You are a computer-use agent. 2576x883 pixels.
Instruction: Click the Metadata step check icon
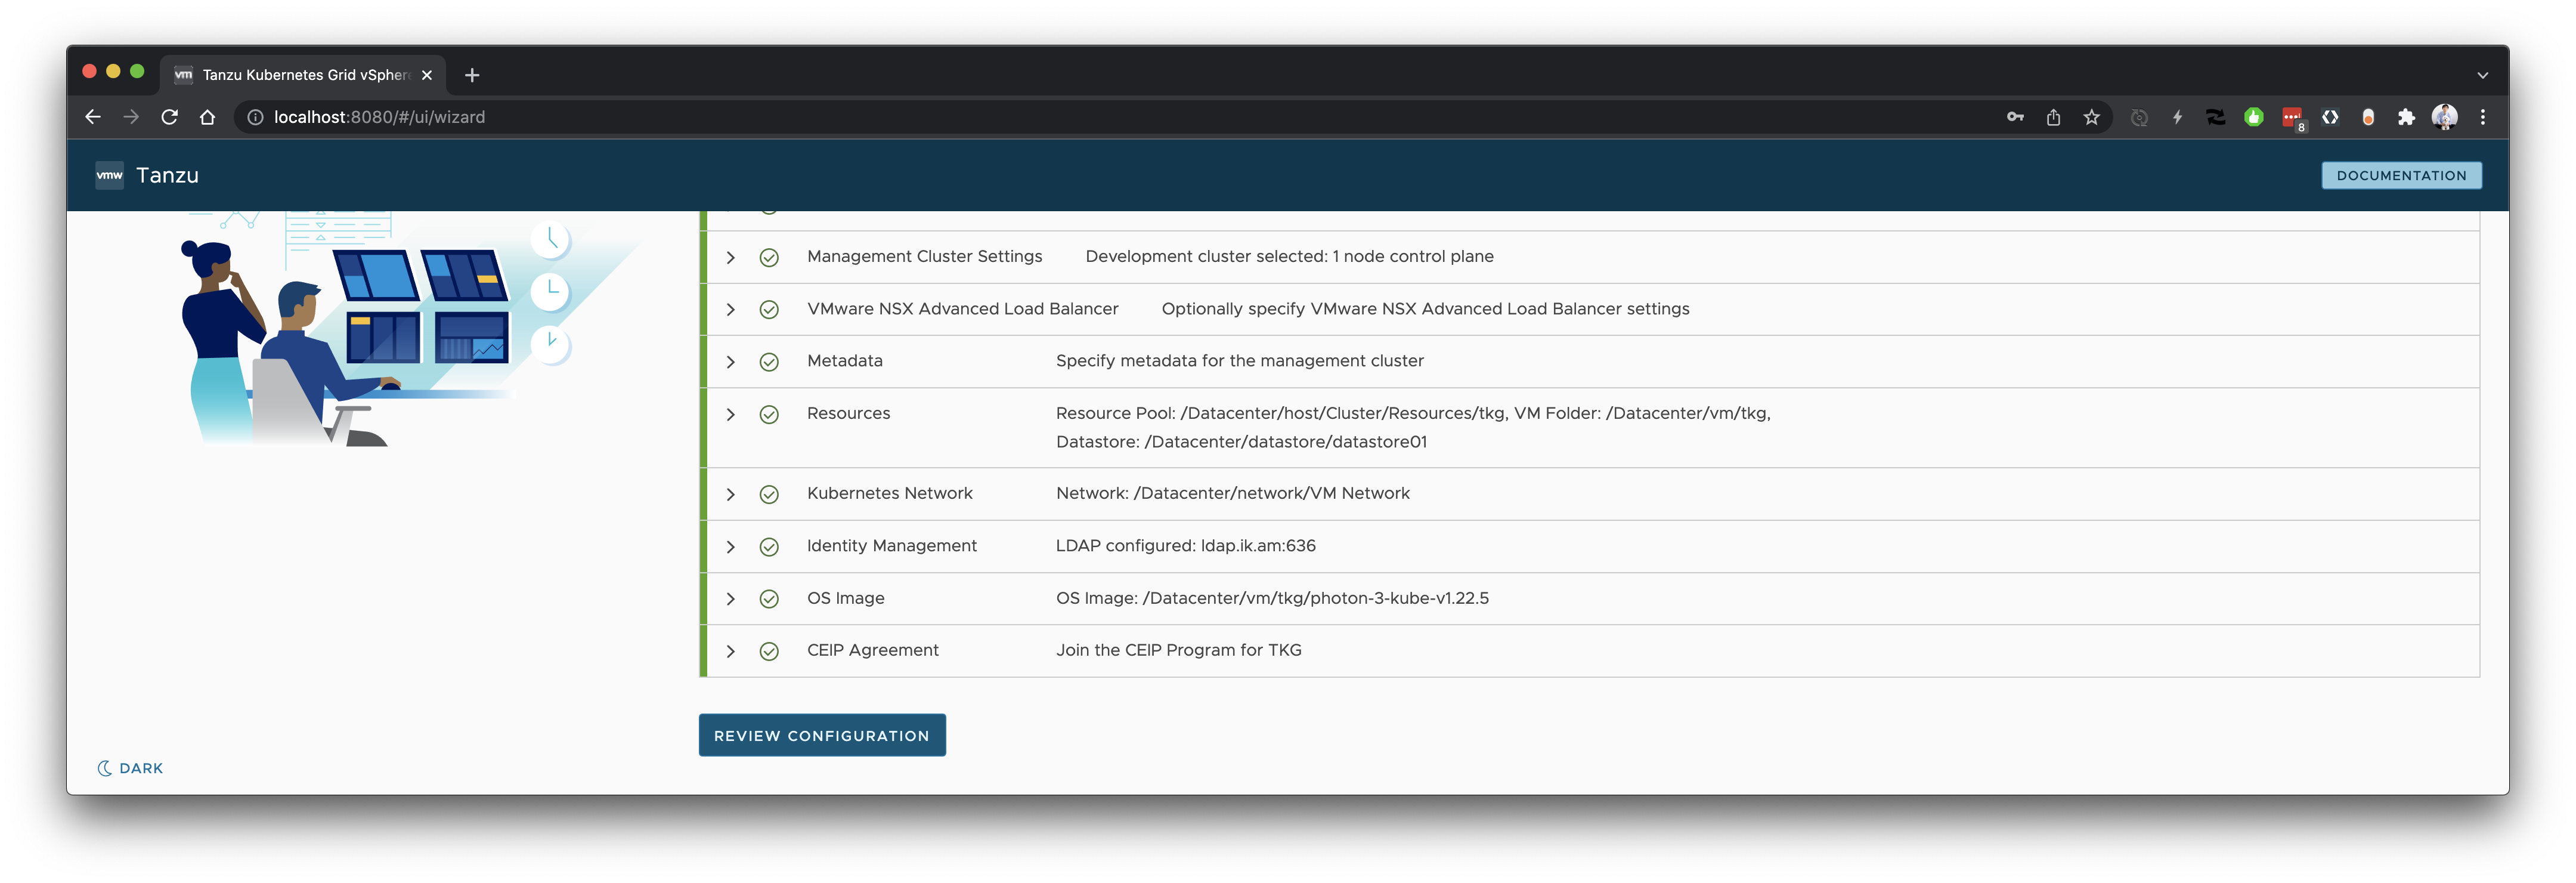pos(769,362)
